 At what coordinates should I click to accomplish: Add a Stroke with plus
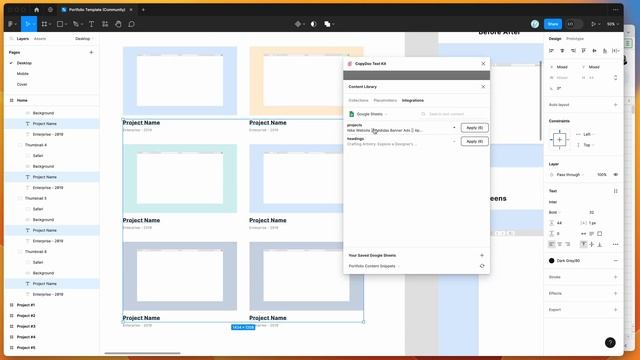pos(616,277)
